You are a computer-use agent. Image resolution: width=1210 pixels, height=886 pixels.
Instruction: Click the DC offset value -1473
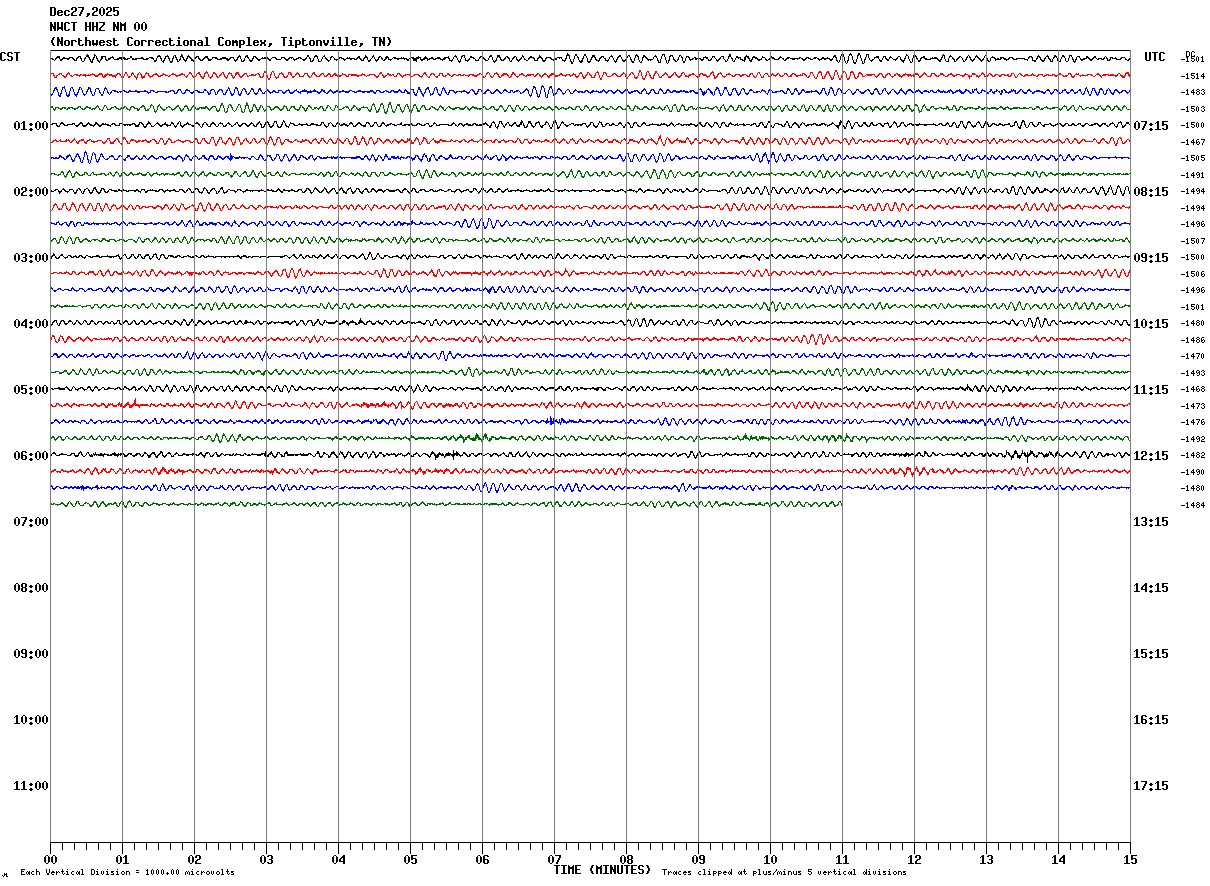click(1193, 406)
